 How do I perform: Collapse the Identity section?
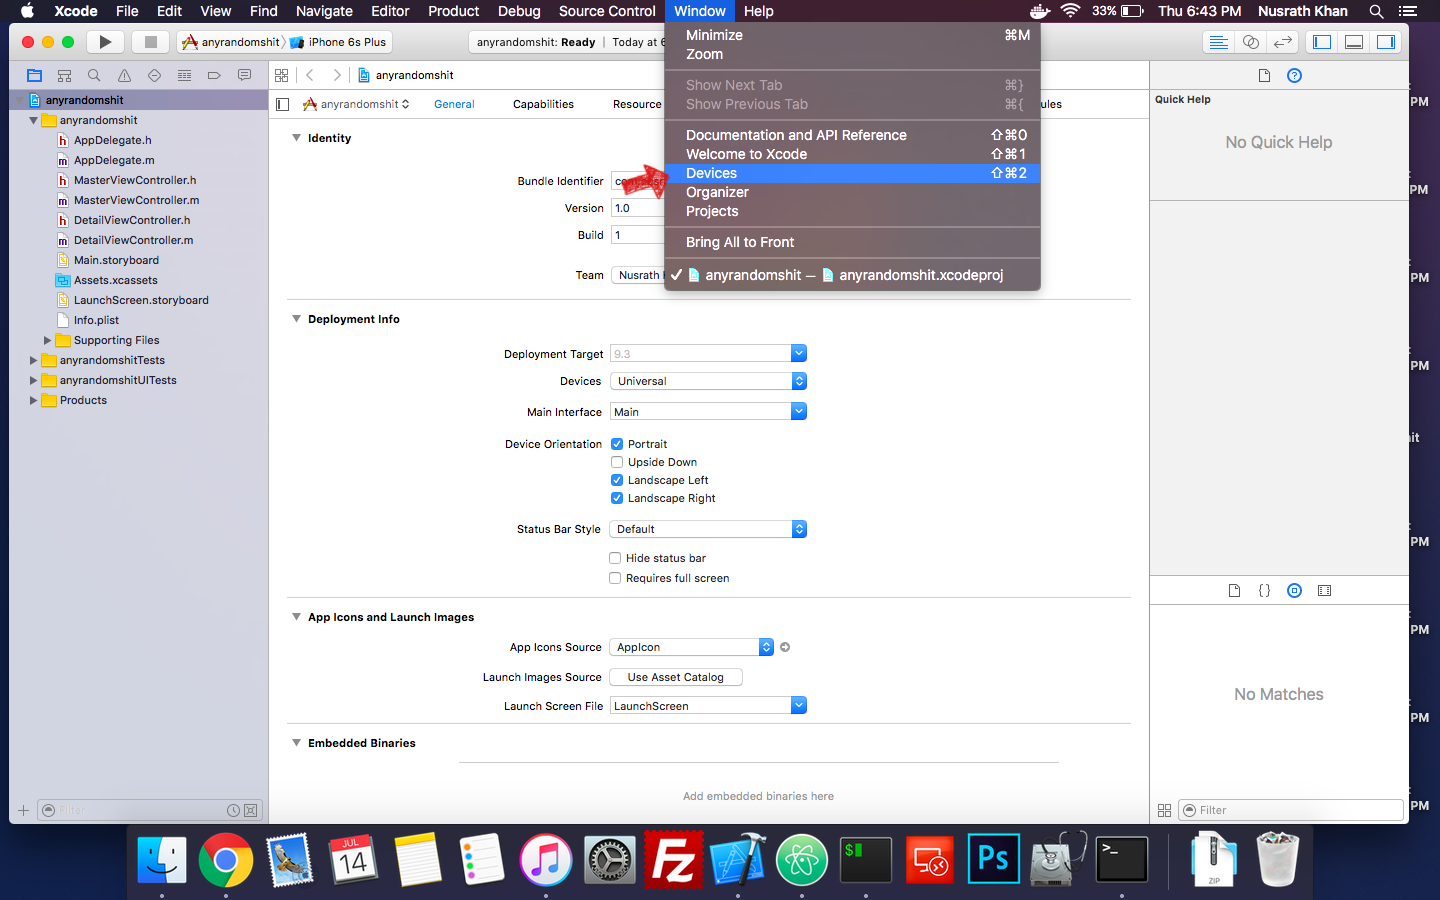pyautogui.click(x=296, y=138)
